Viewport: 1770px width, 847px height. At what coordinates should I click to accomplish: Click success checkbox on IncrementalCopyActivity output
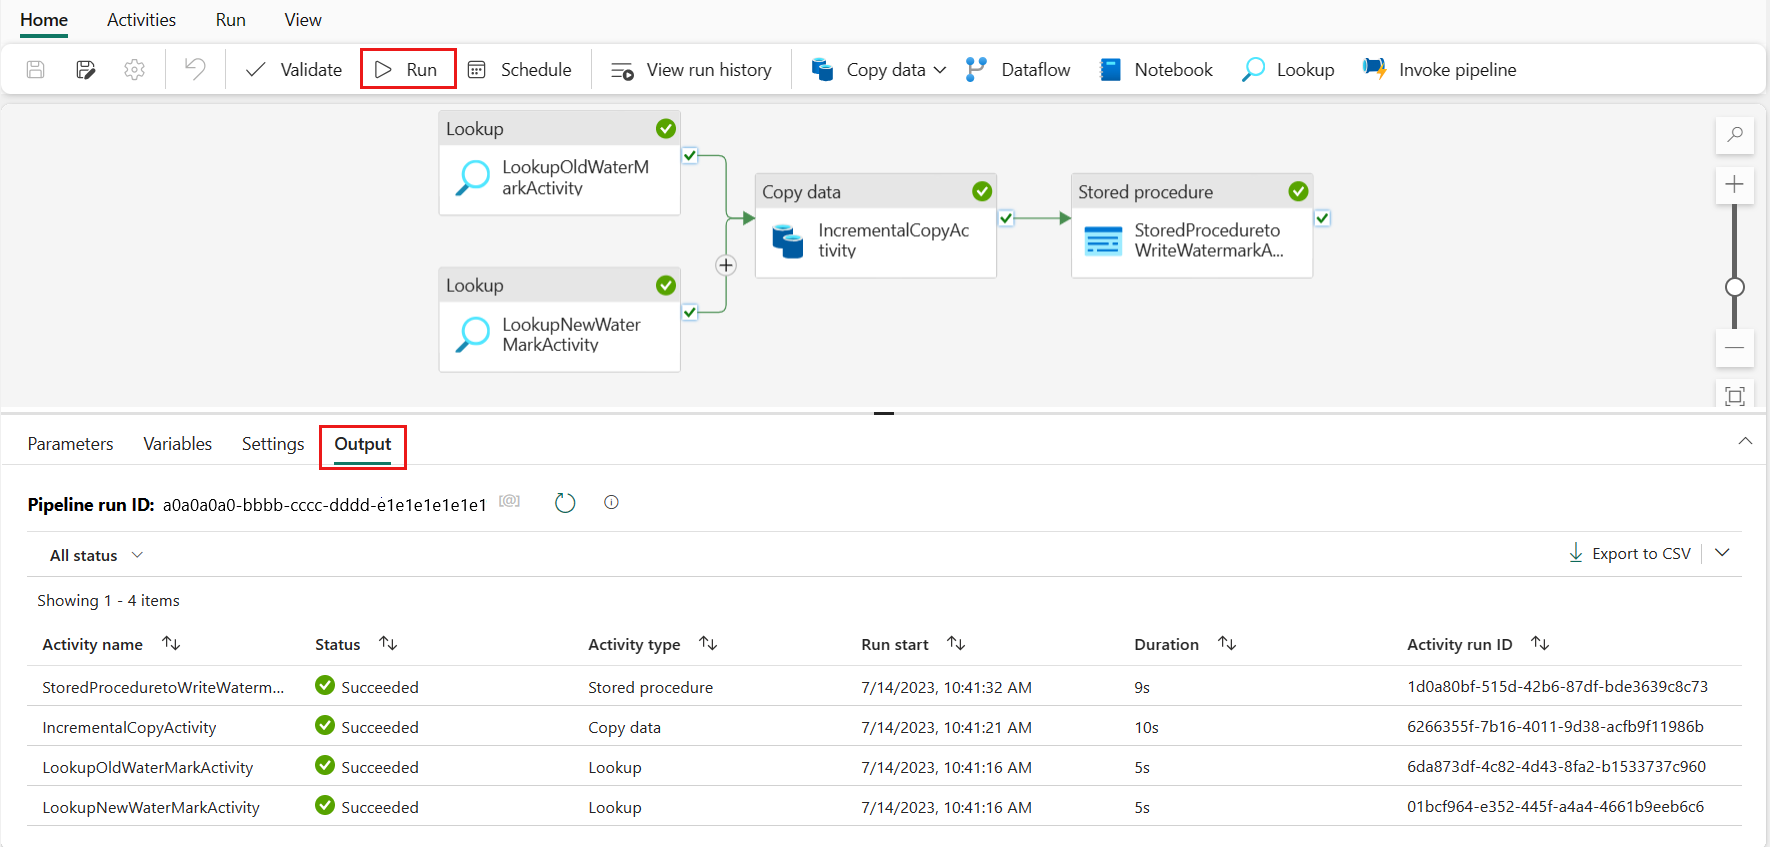click(1006, 218)
